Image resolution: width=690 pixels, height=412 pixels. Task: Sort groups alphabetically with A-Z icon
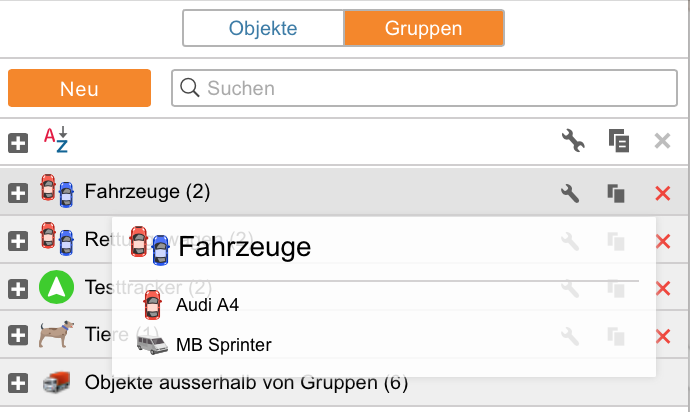55,141
